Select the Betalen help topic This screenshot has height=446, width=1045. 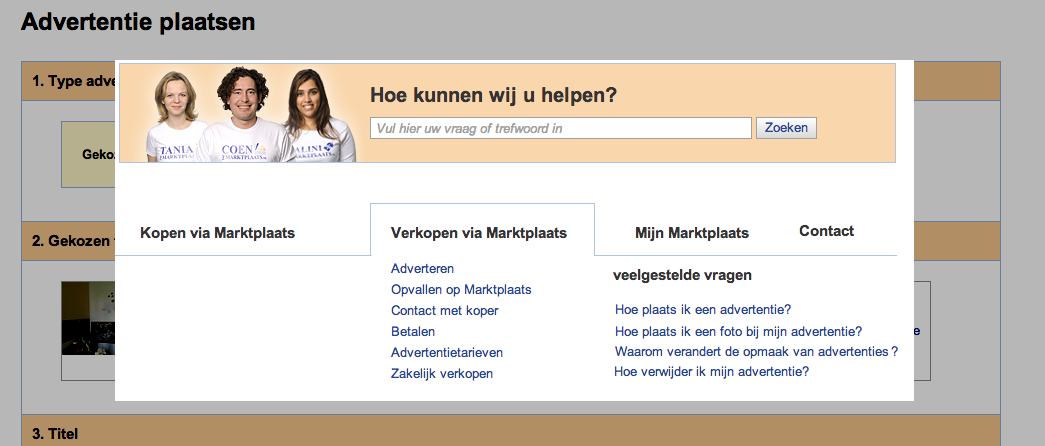coord(413,332)
